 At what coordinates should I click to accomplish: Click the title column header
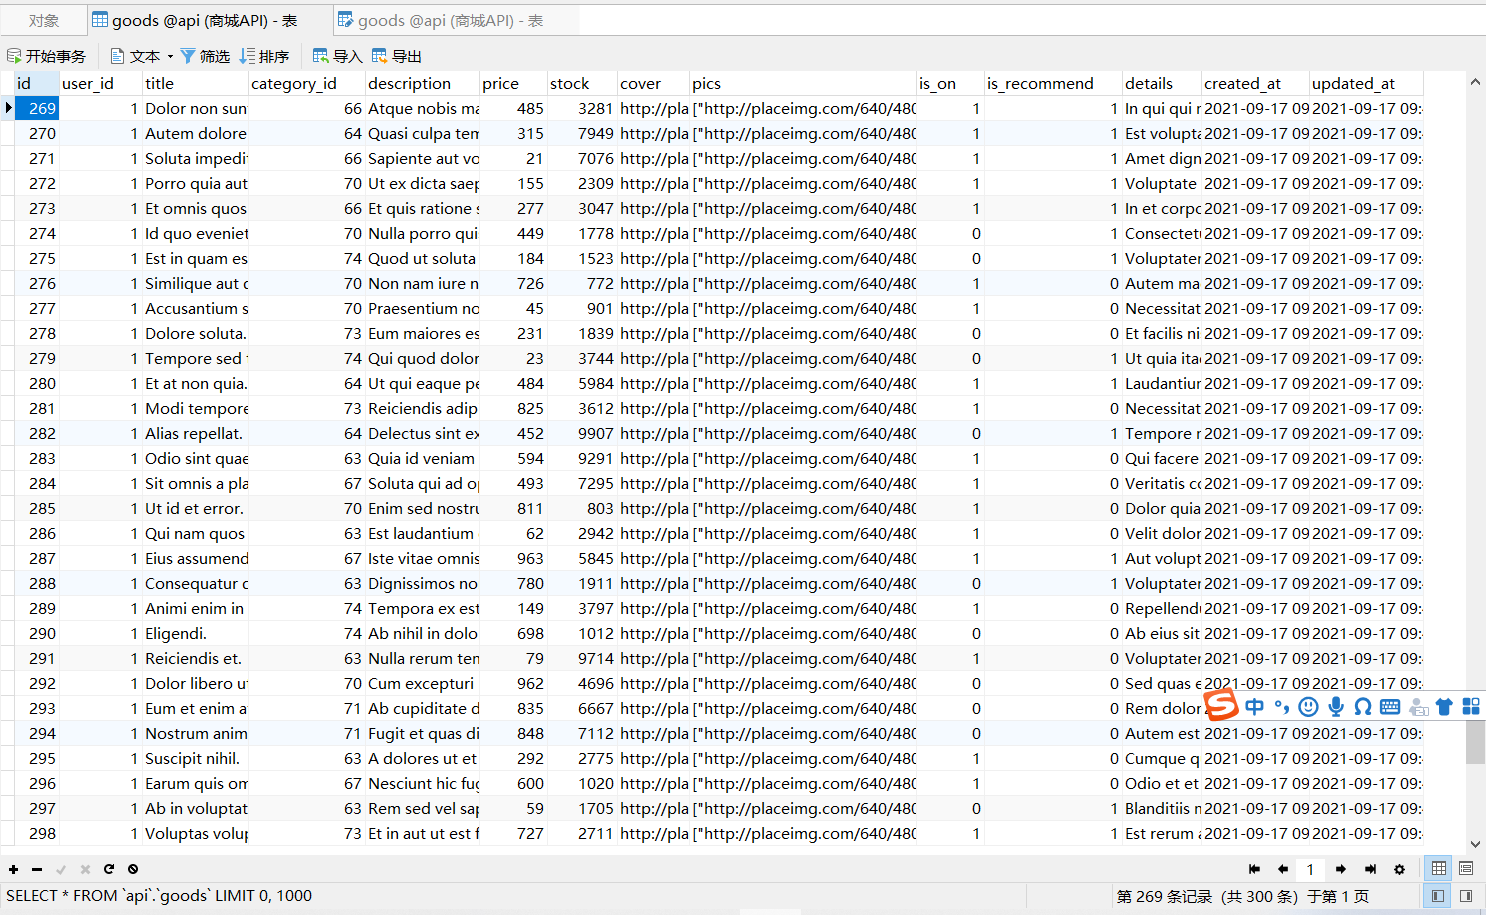[195, 83]
